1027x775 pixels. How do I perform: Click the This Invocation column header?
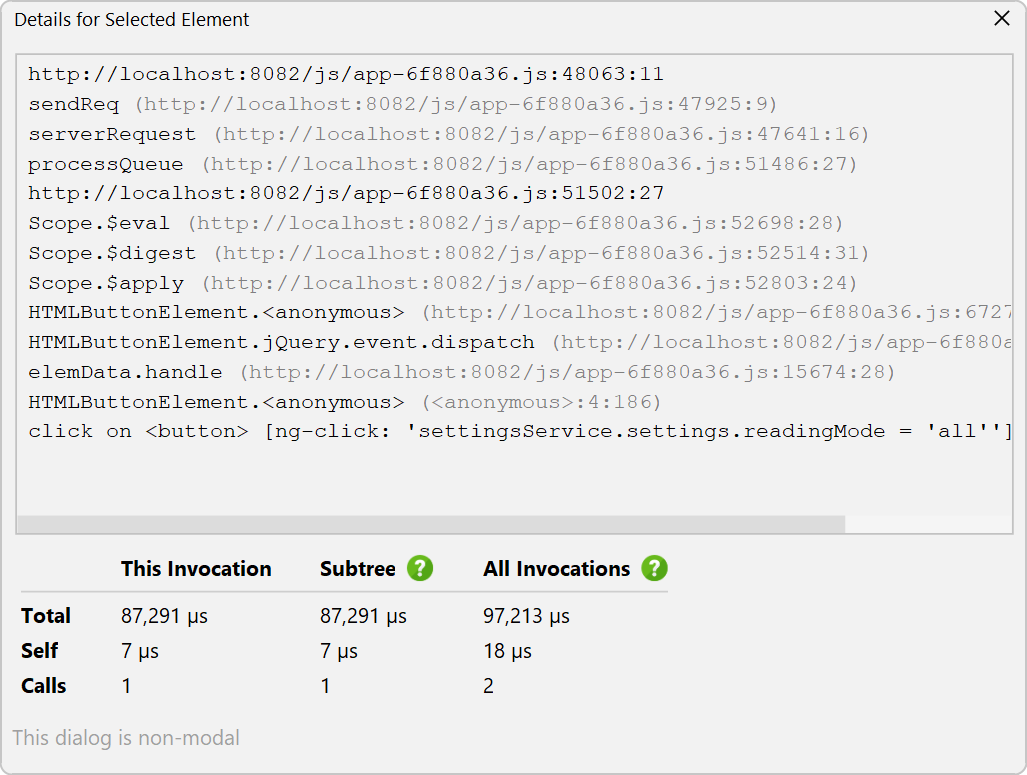[x=196, y=569]
